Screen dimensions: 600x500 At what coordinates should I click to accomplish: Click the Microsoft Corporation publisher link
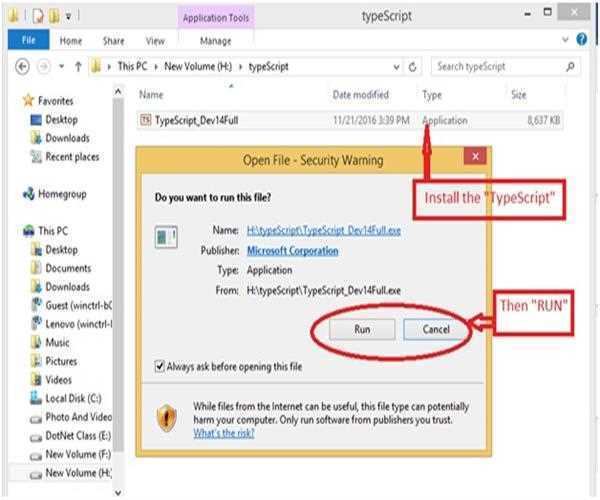(x=292, y=251)
